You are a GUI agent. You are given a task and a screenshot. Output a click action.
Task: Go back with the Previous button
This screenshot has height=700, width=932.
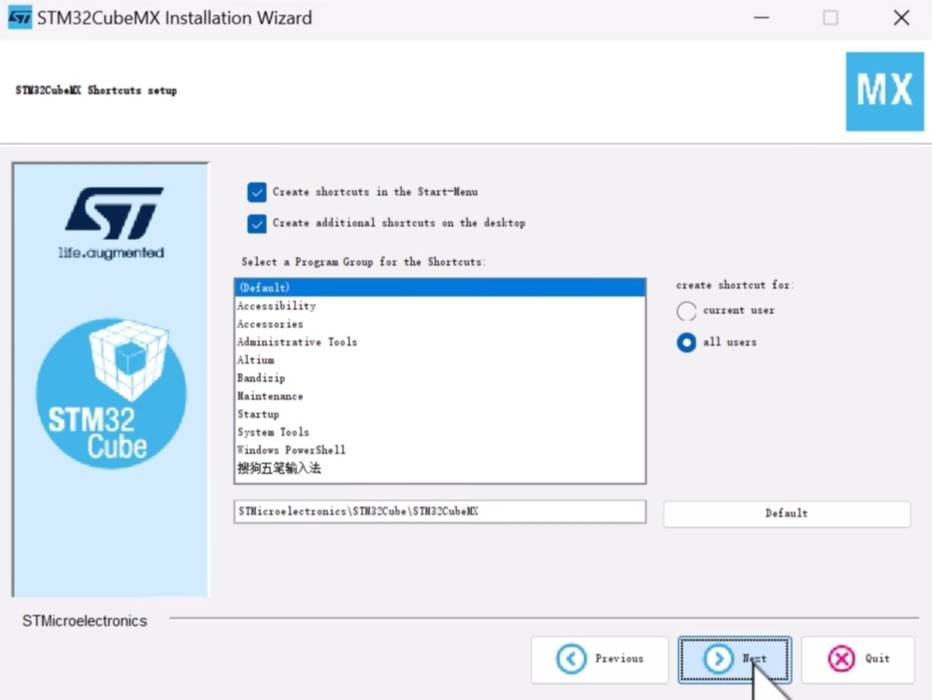600,659
